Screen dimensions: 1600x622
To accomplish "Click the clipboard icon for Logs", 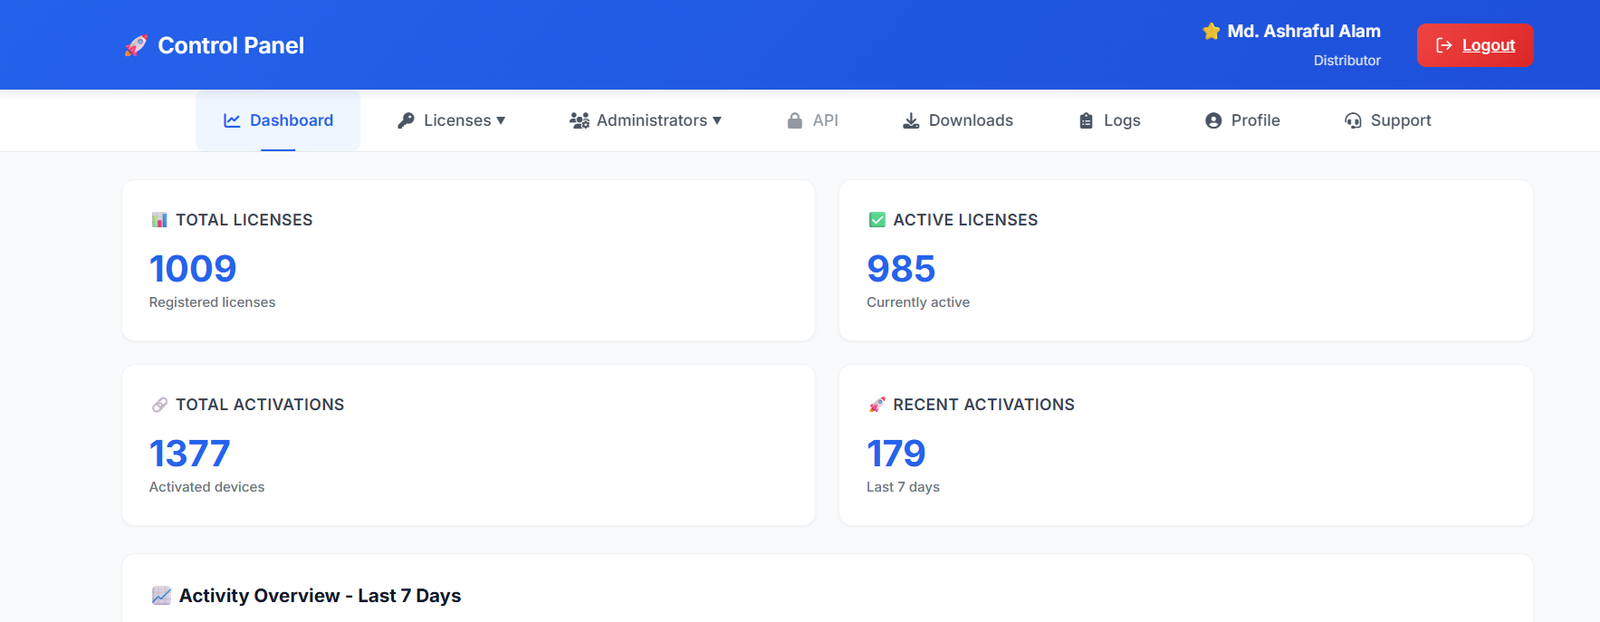I will pyautogui.click(x=1086, y=121).
